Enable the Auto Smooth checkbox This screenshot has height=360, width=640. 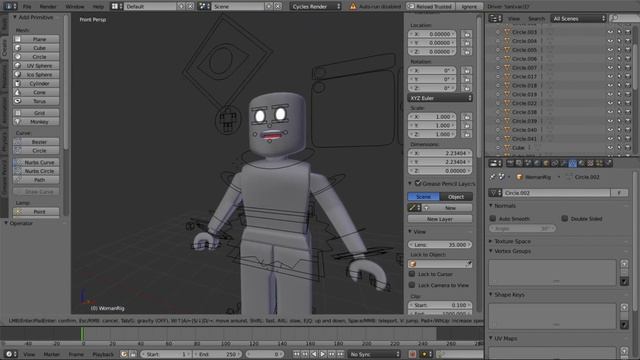(x=493, y=219)
